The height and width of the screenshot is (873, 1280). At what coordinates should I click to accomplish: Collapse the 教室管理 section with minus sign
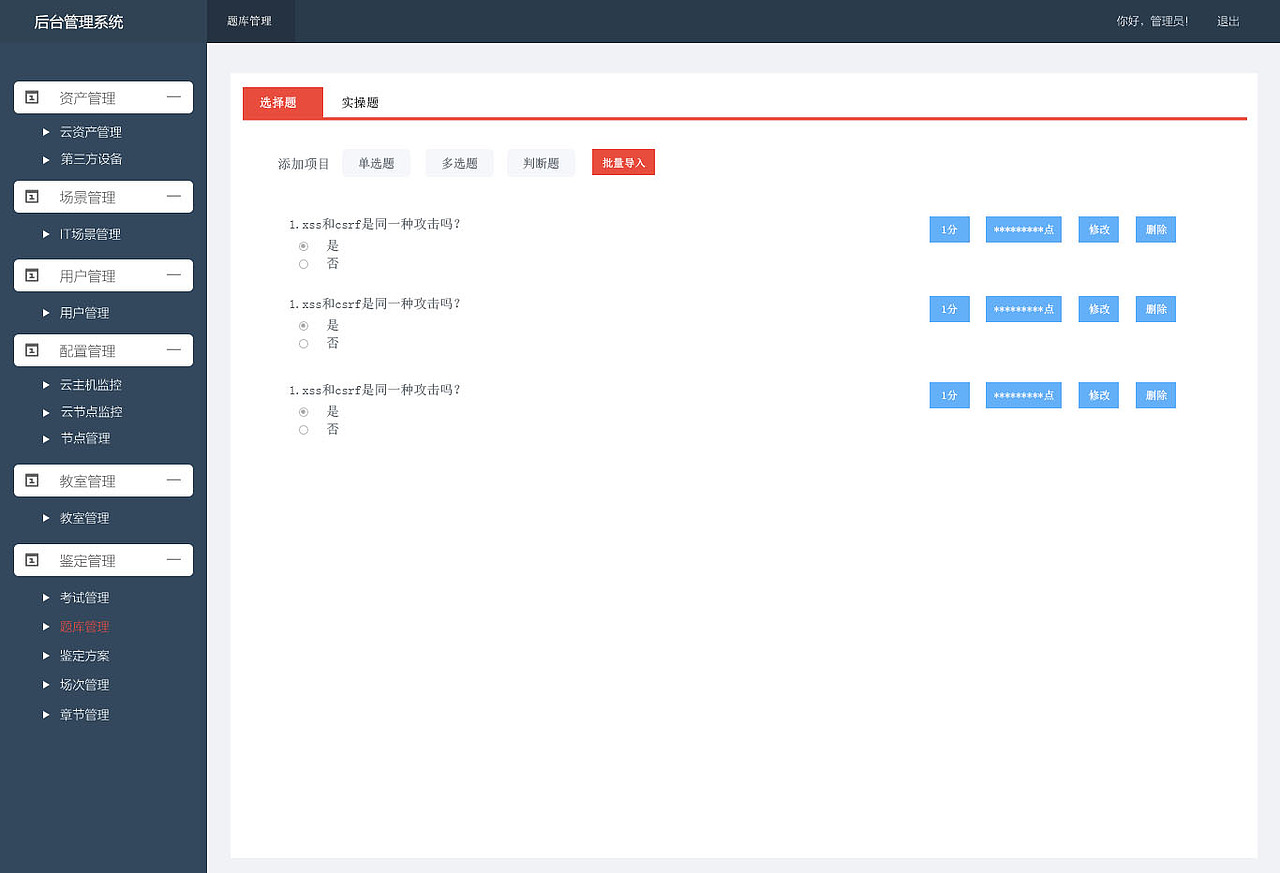[174, 480]
